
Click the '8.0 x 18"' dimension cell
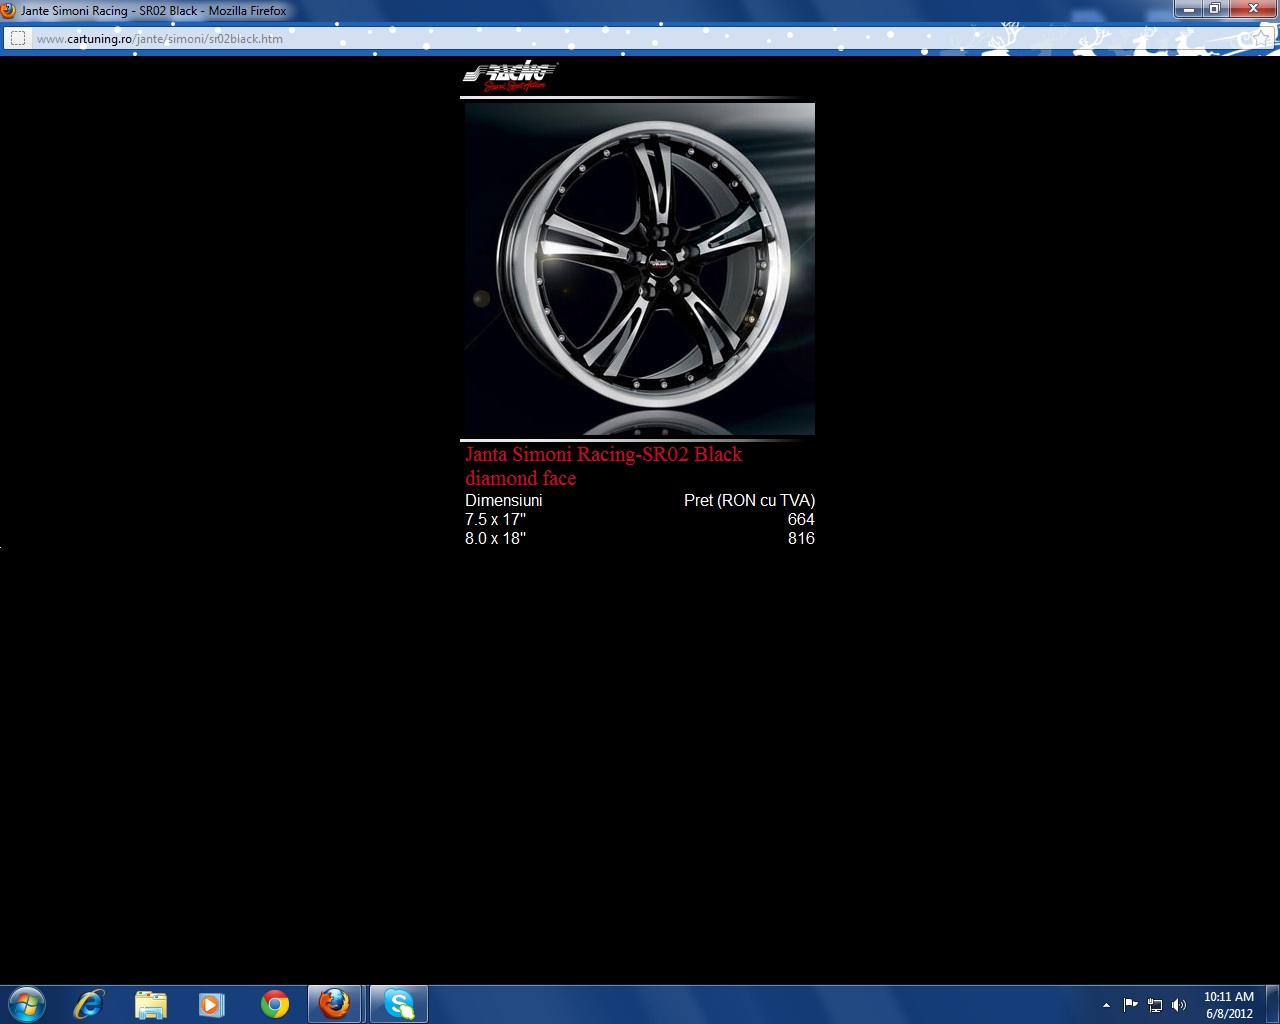pyautogui.click(x=495, y=538)
